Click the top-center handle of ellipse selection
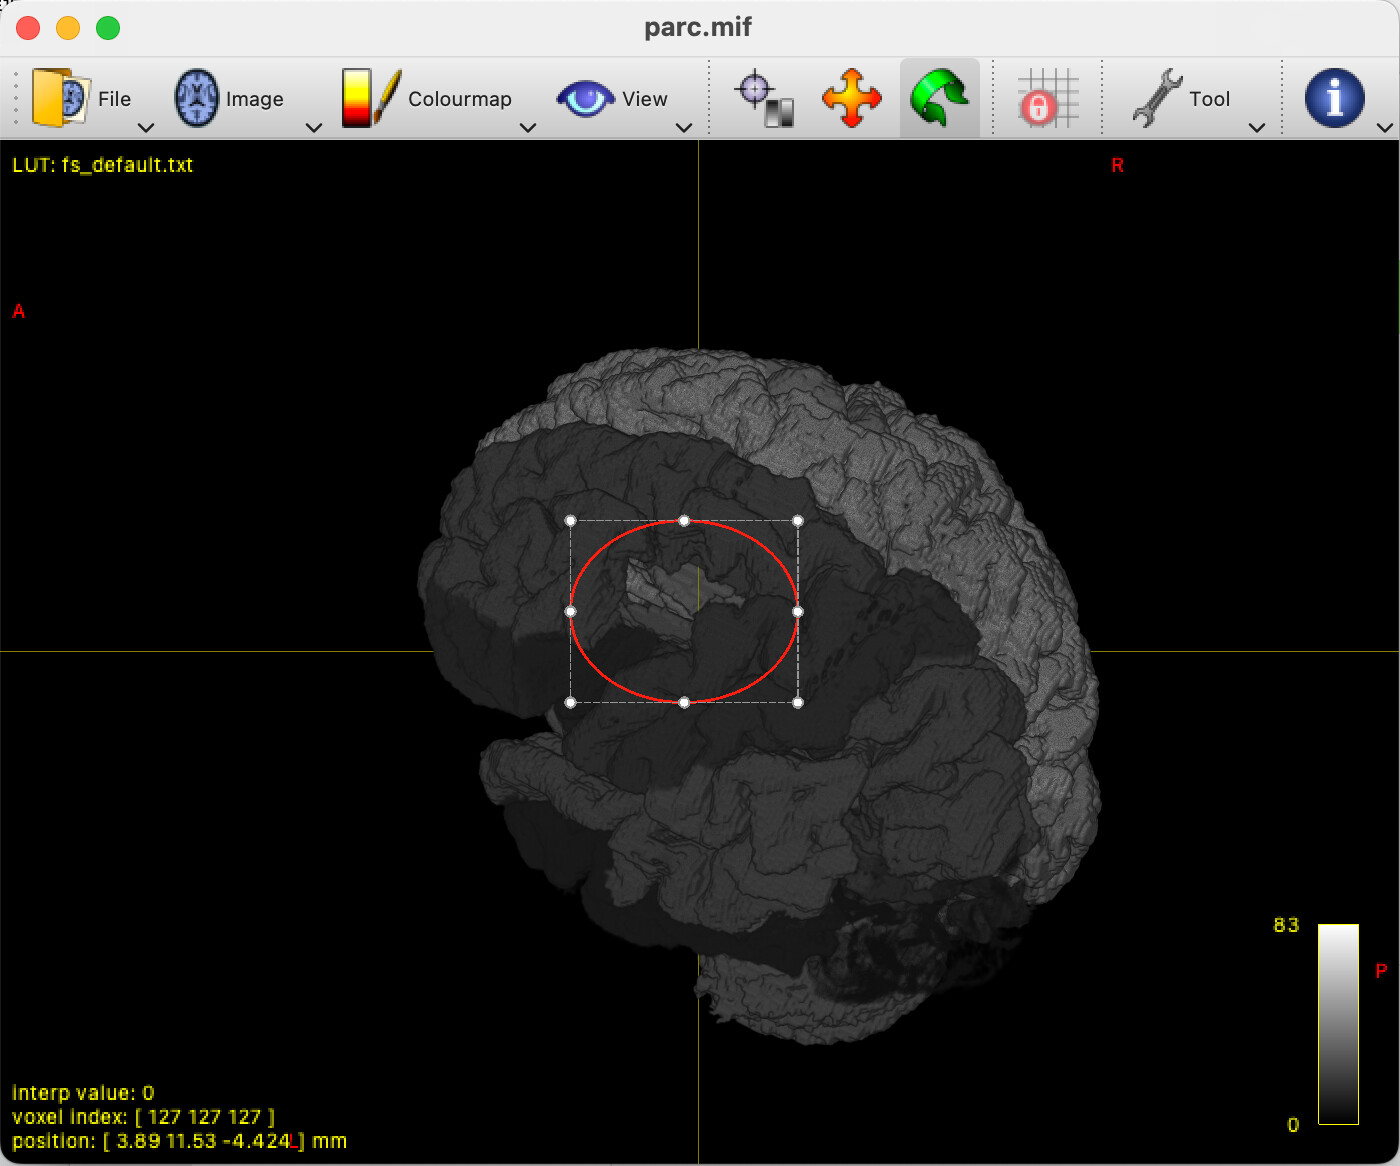The width and height of the screenshot is (1400, 1166). [684, 521]
